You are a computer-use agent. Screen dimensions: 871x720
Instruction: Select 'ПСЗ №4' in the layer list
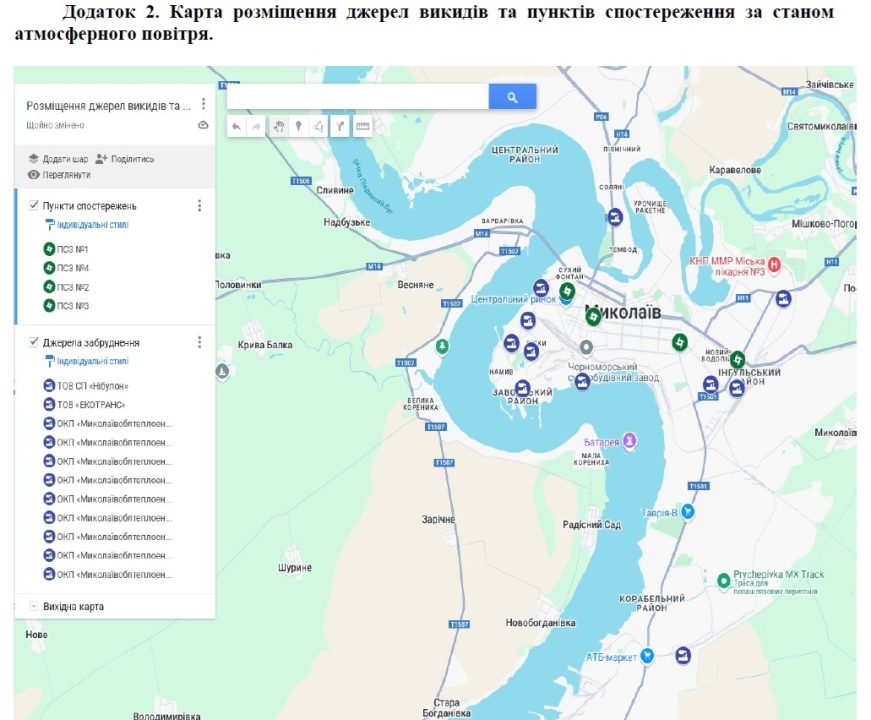[66, 268]
